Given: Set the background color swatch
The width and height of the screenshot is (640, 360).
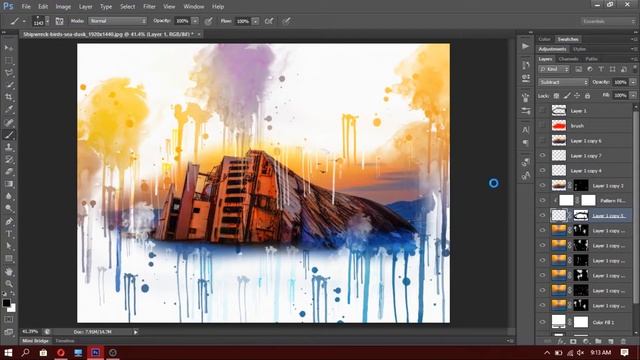Looking at the screenshot, I should [12, 308].
